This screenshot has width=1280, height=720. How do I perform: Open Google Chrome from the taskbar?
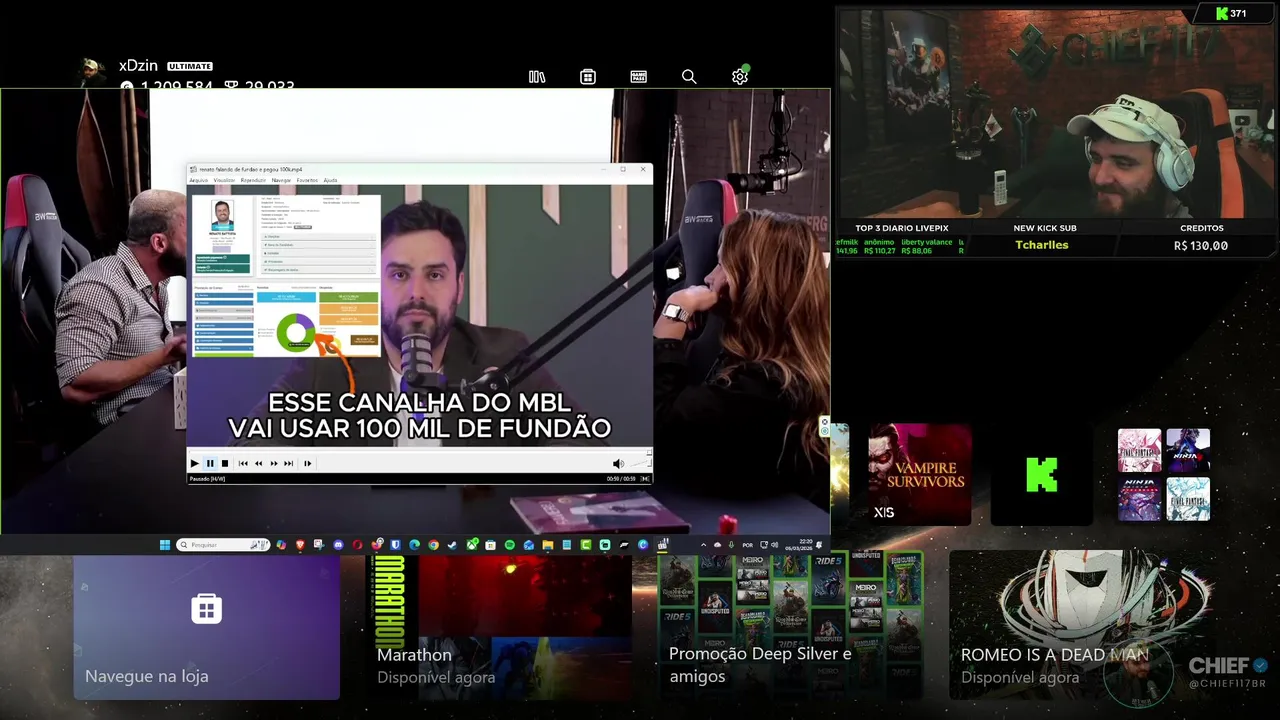click(433, 545)
